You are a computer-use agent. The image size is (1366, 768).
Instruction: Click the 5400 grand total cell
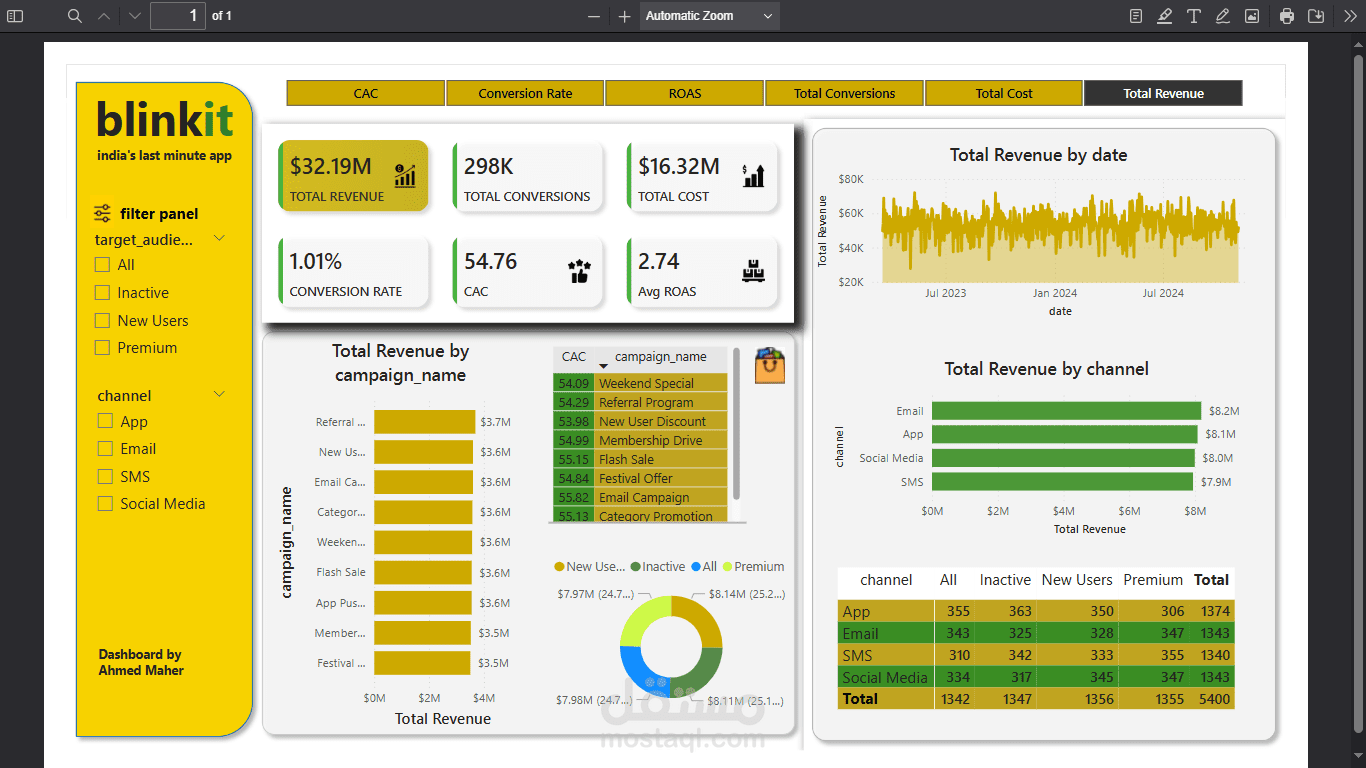click(1214, 699)
